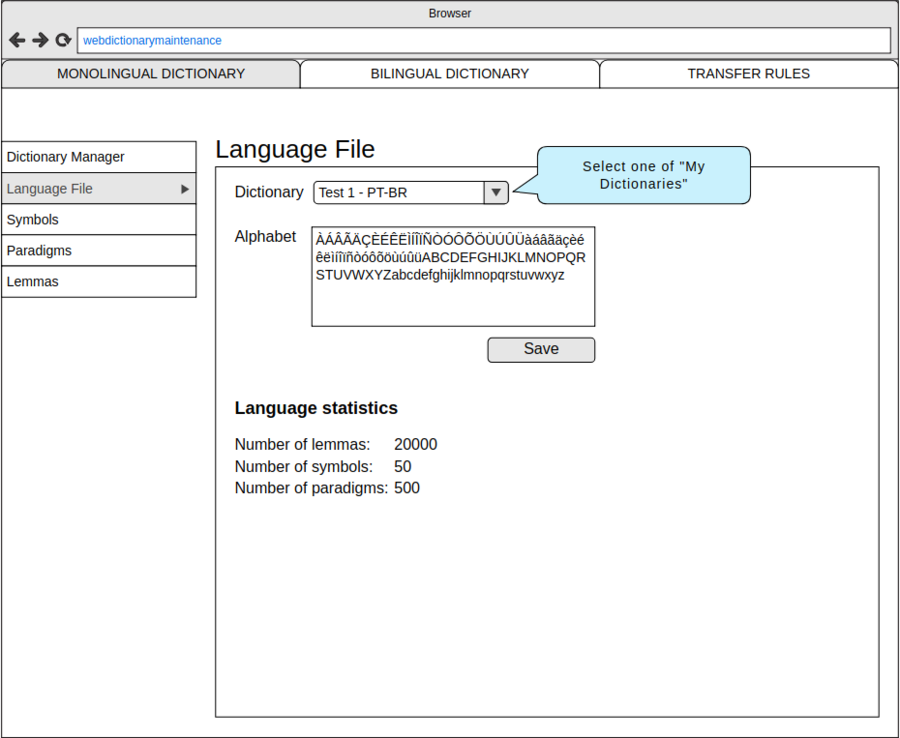Click the number of lemmas value 20000

pos(415,445)
